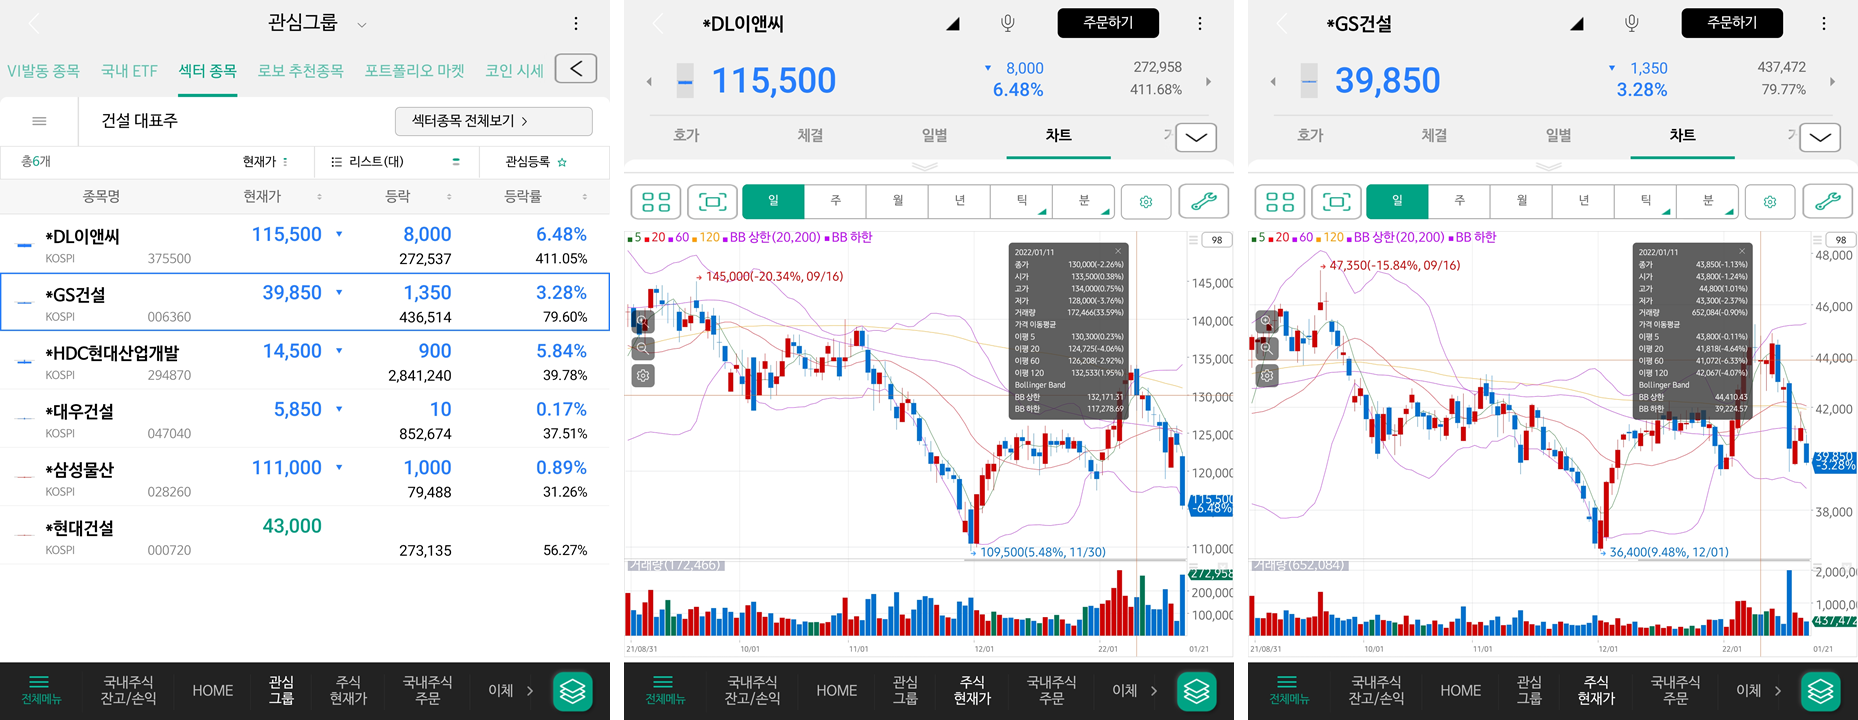The image size is (1858, 720).
Task: Open three-dot menu in GS건설 panel
Action: 1824,23
